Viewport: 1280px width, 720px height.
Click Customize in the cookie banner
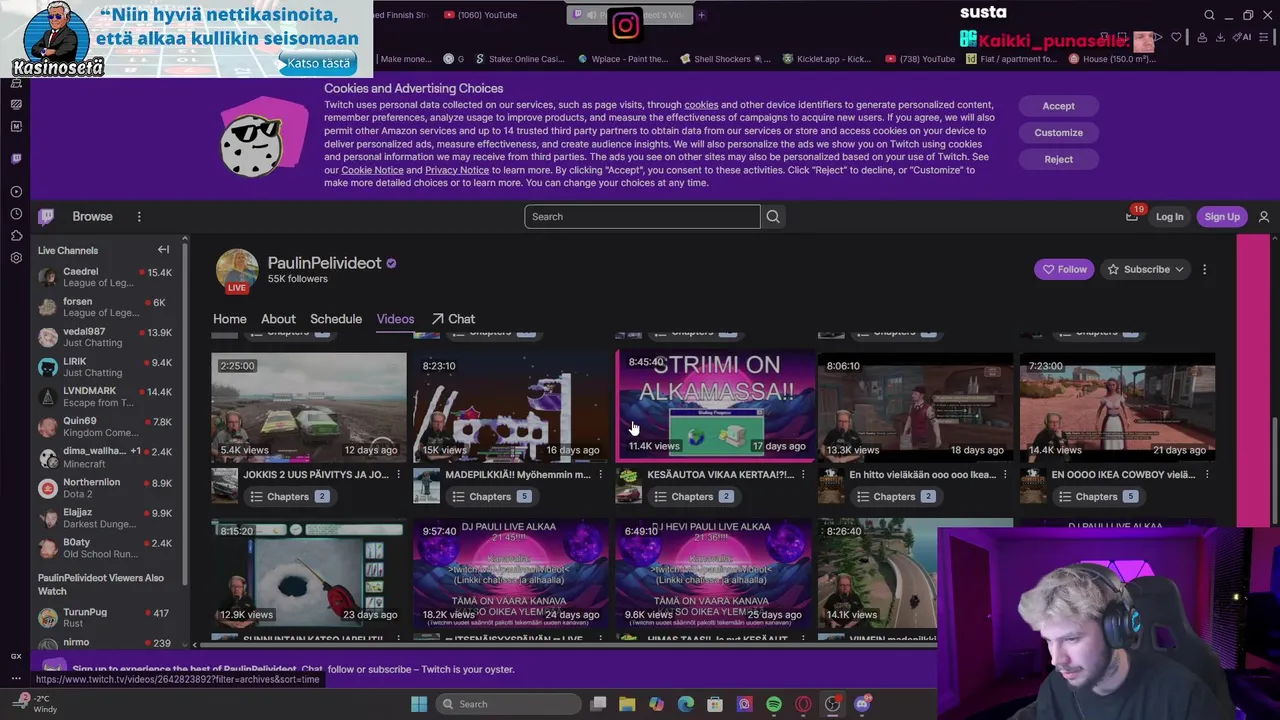(1058, 133)
